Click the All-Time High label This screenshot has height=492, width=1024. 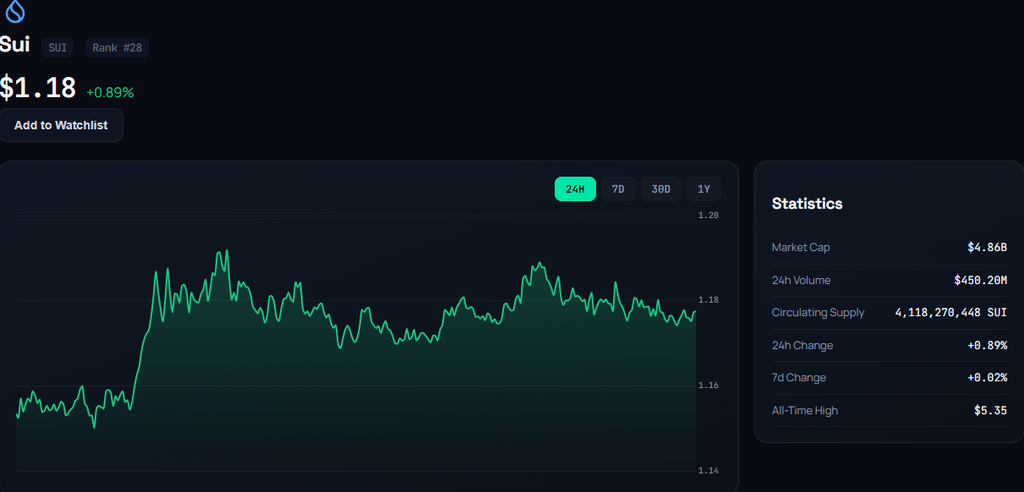[805, 410]
